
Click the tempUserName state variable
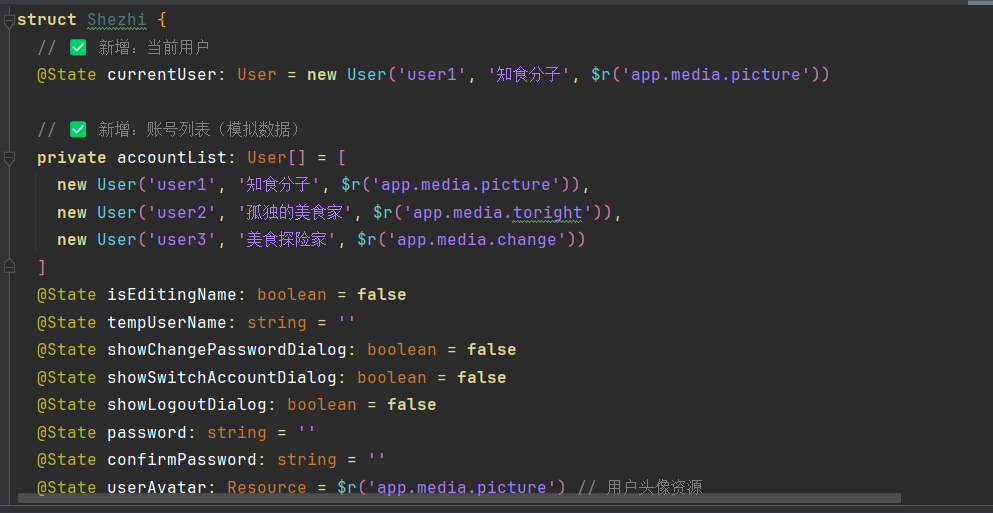(167, 322)
